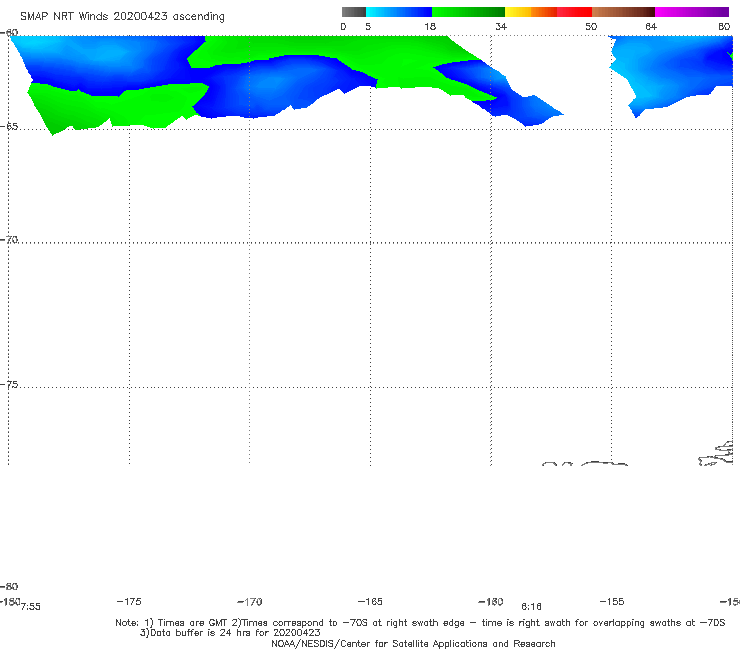Click the swath time '7:55'
The width and height of the screenshot is (740, 650).
click(x=31, y=607)
